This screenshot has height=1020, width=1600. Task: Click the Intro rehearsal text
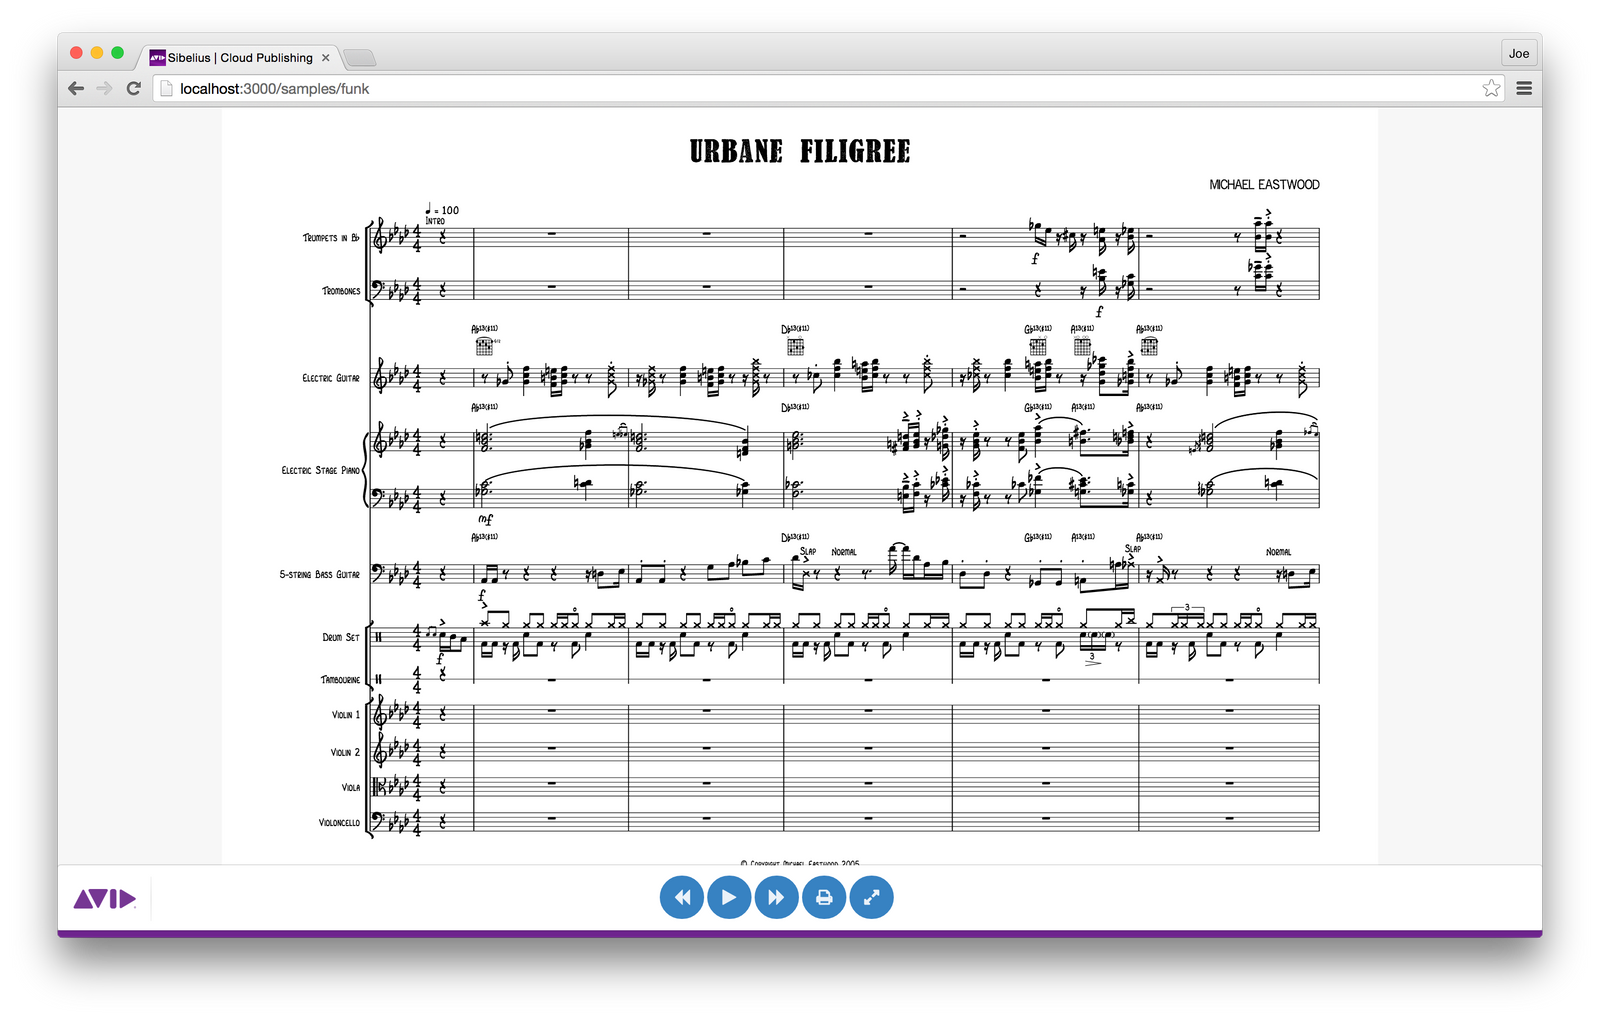click(435, 221)
